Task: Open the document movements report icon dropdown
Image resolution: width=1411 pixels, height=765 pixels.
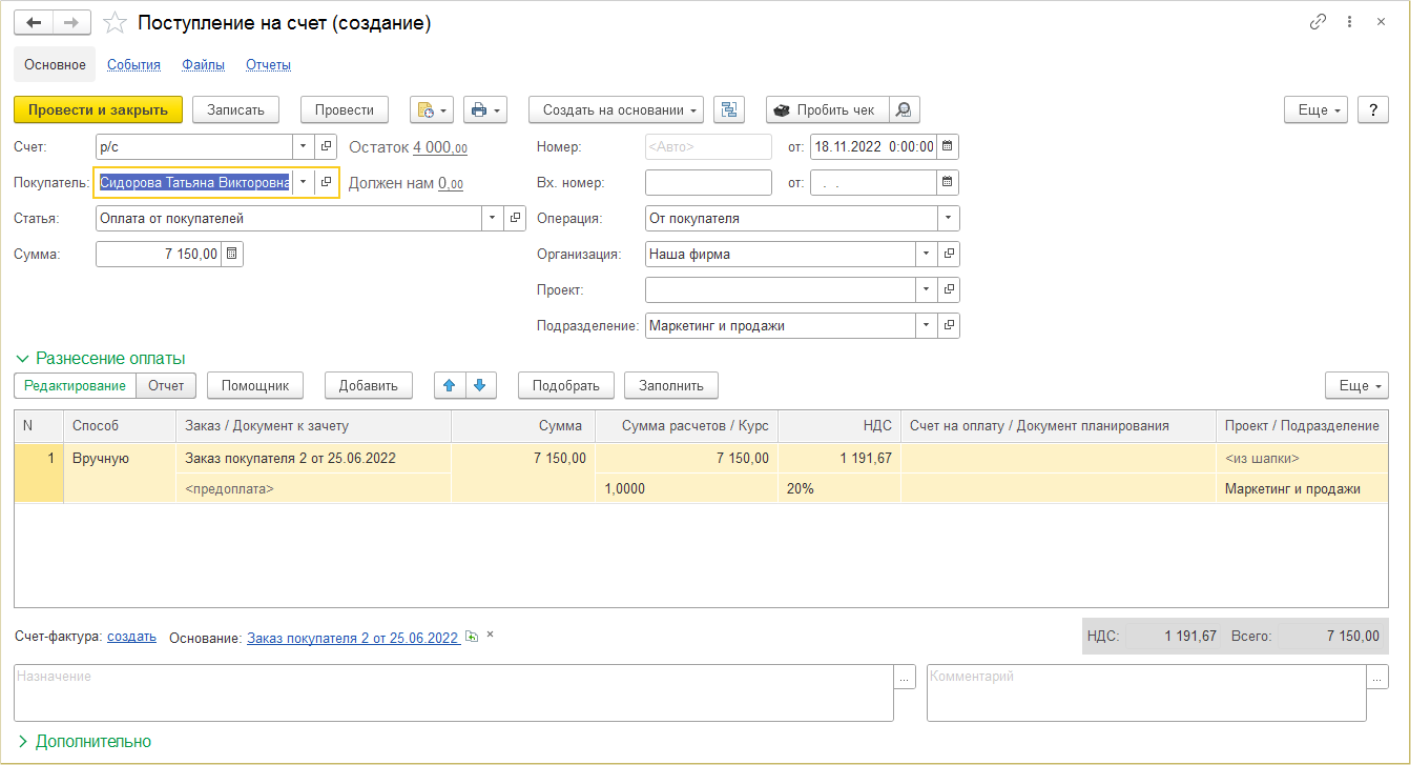Action: click(x=432, y=110)
